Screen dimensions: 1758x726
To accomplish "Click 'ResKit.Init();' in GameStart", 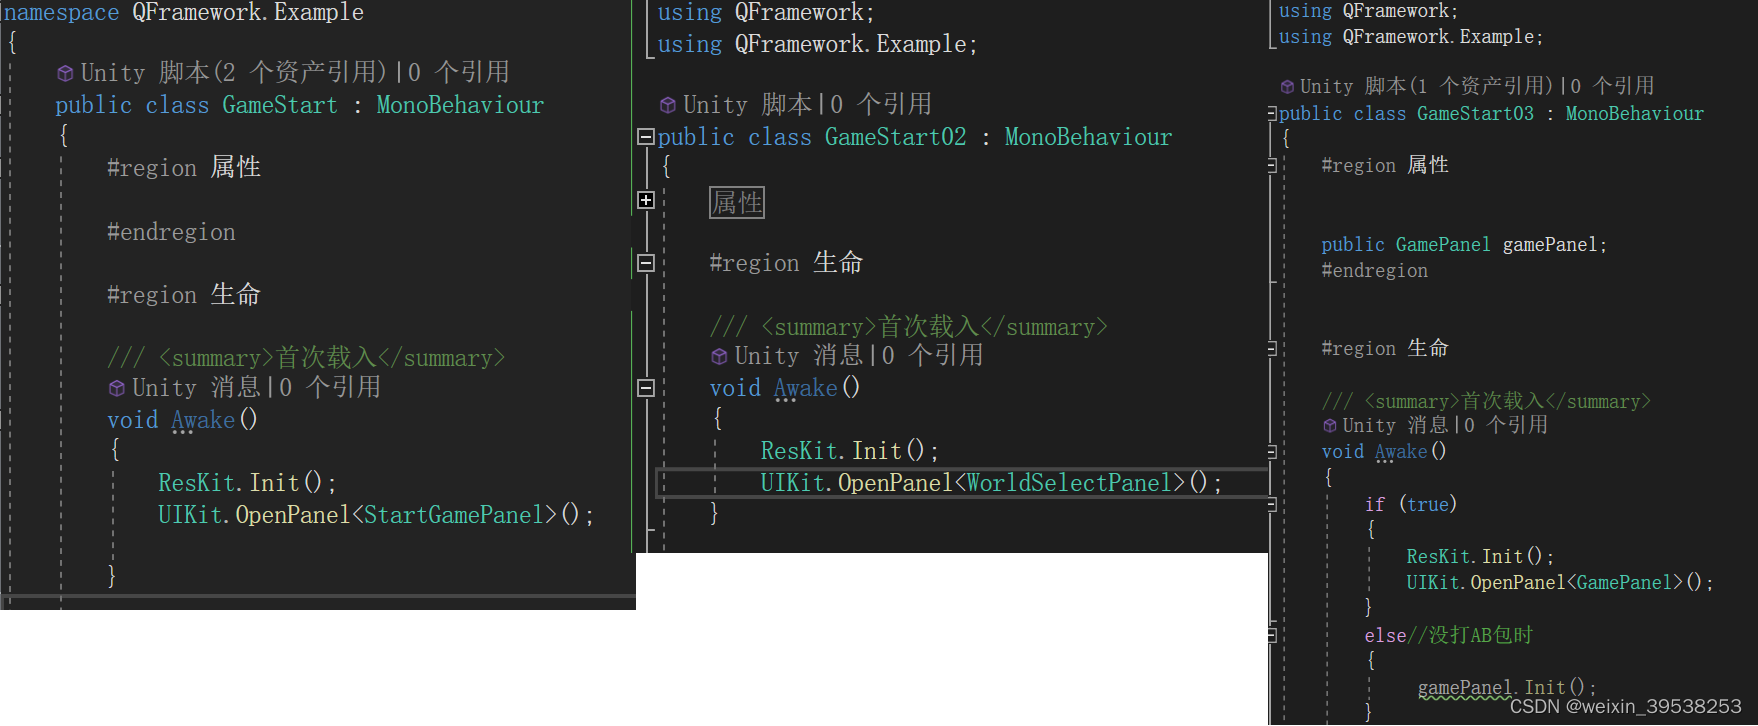I will pos(247,483).
